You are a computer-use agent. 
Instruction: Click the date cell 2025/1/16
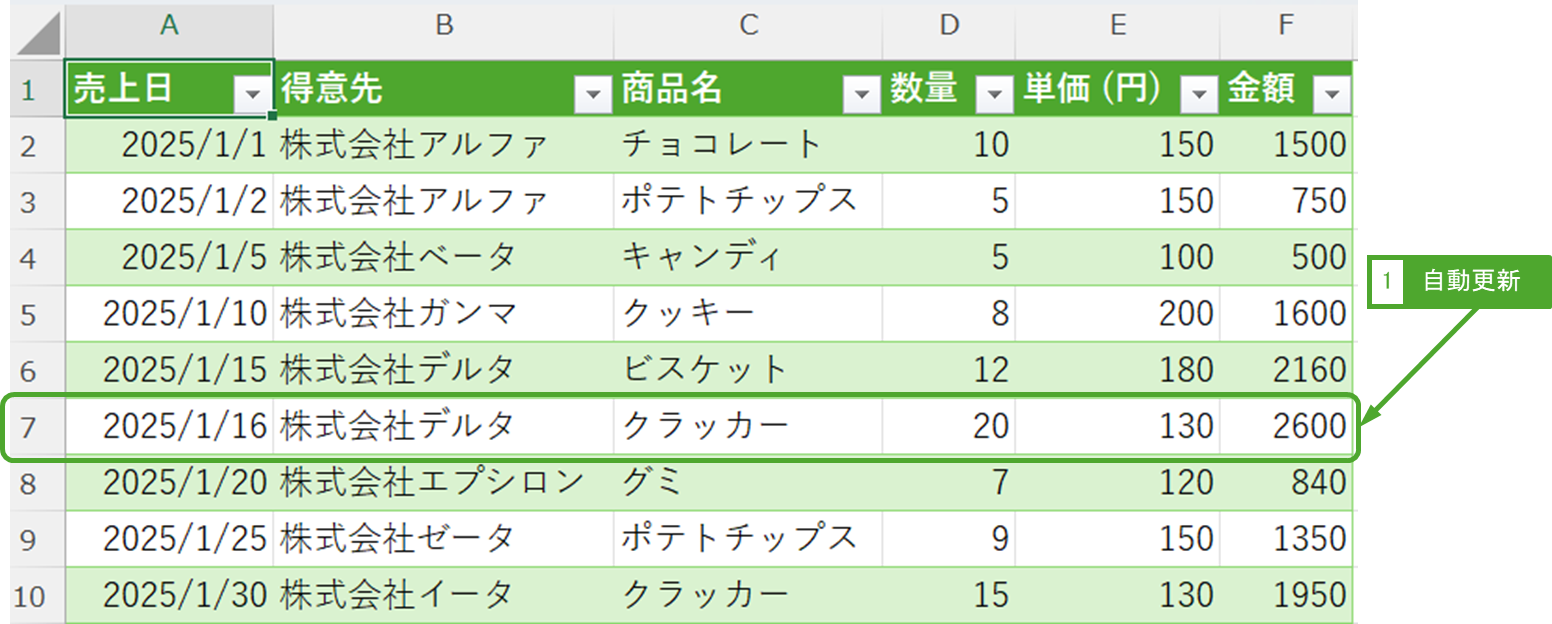coord(185,428)
